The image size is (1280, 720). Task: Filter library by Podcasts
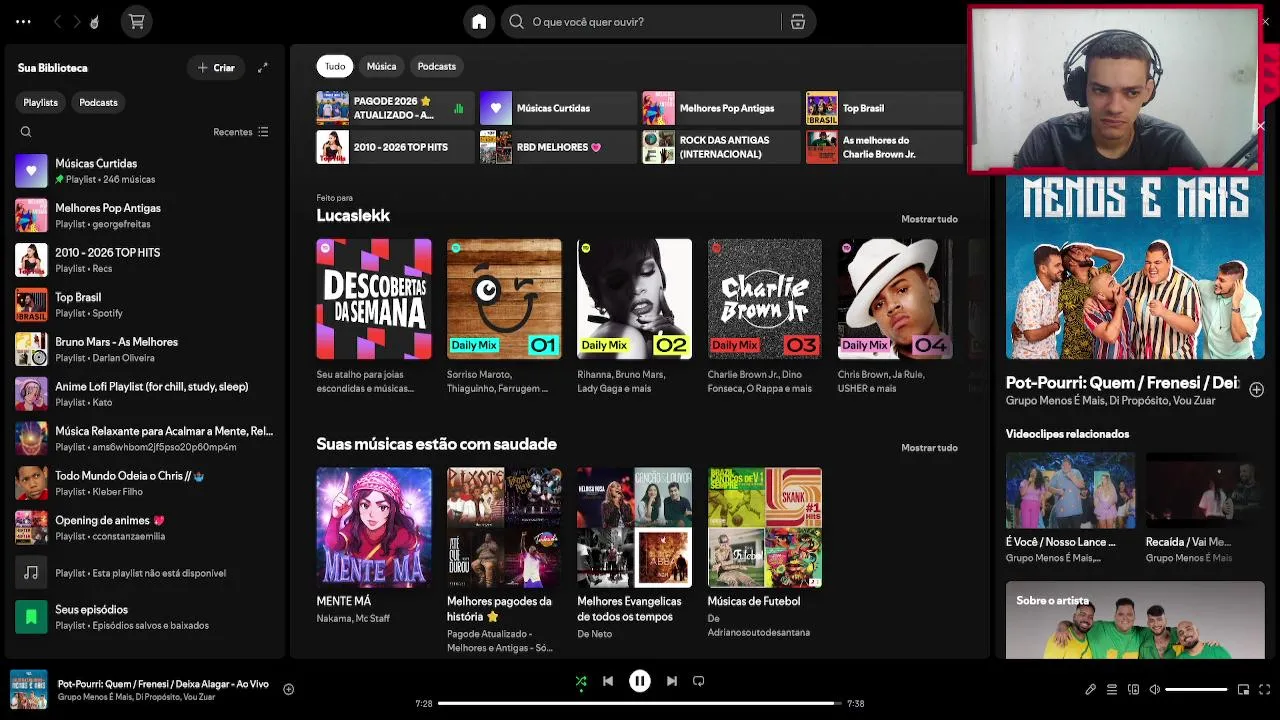(98, 102)
